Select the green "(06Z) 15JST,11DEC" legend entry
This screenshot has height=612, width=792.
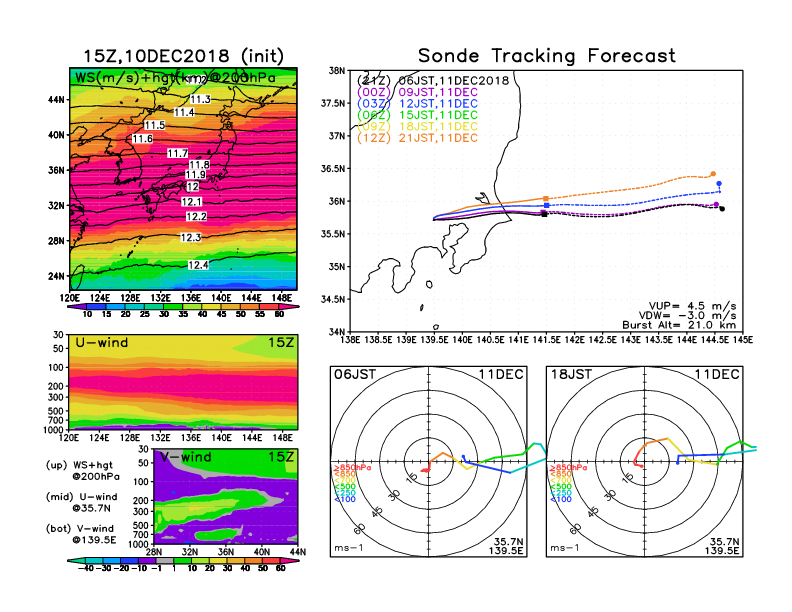click(417, 115)
